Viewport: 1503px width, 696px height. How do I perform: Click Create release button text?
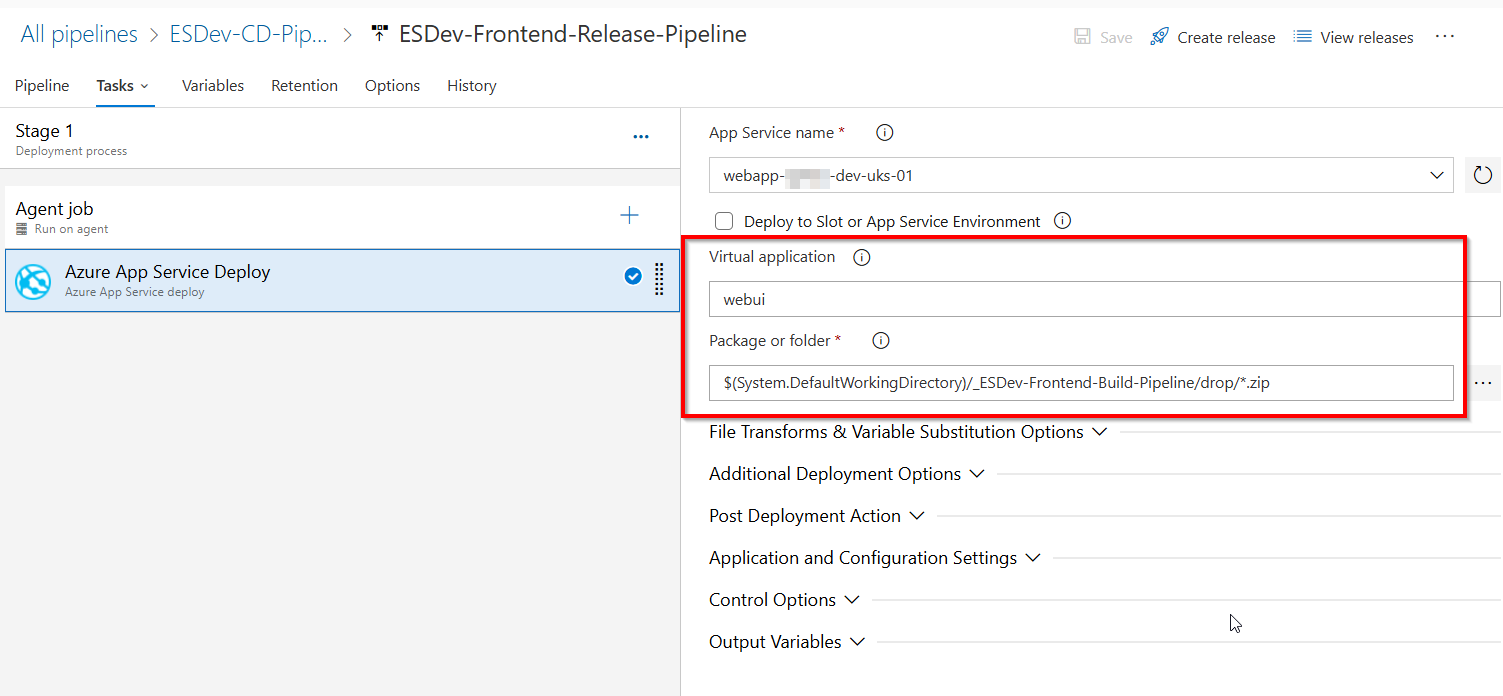click(x=1226, y=38)
